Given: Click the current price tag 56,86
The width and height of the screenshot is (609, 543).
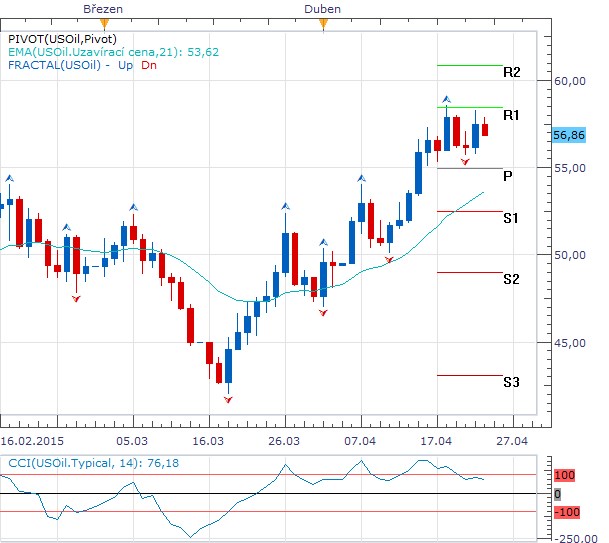Looking at the screenshot, I should click(x=569, y=135).
